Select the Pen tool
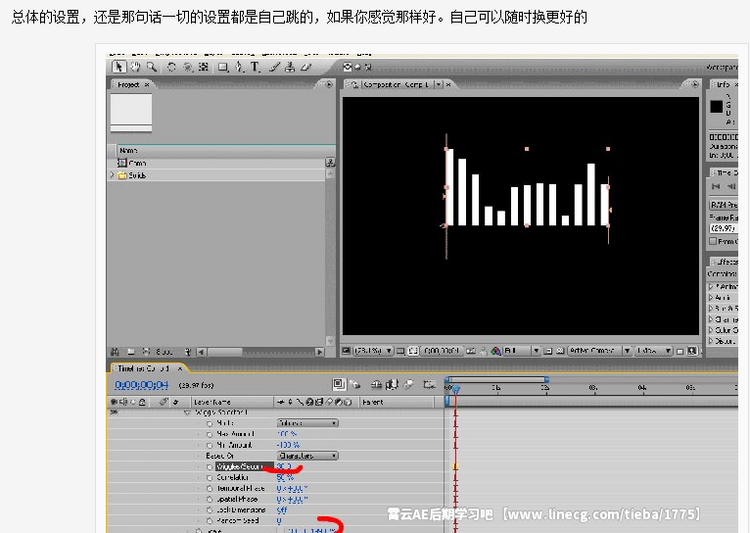Image resolution: width=750 pixels, height=533 pixels. (x=239, y=67)
